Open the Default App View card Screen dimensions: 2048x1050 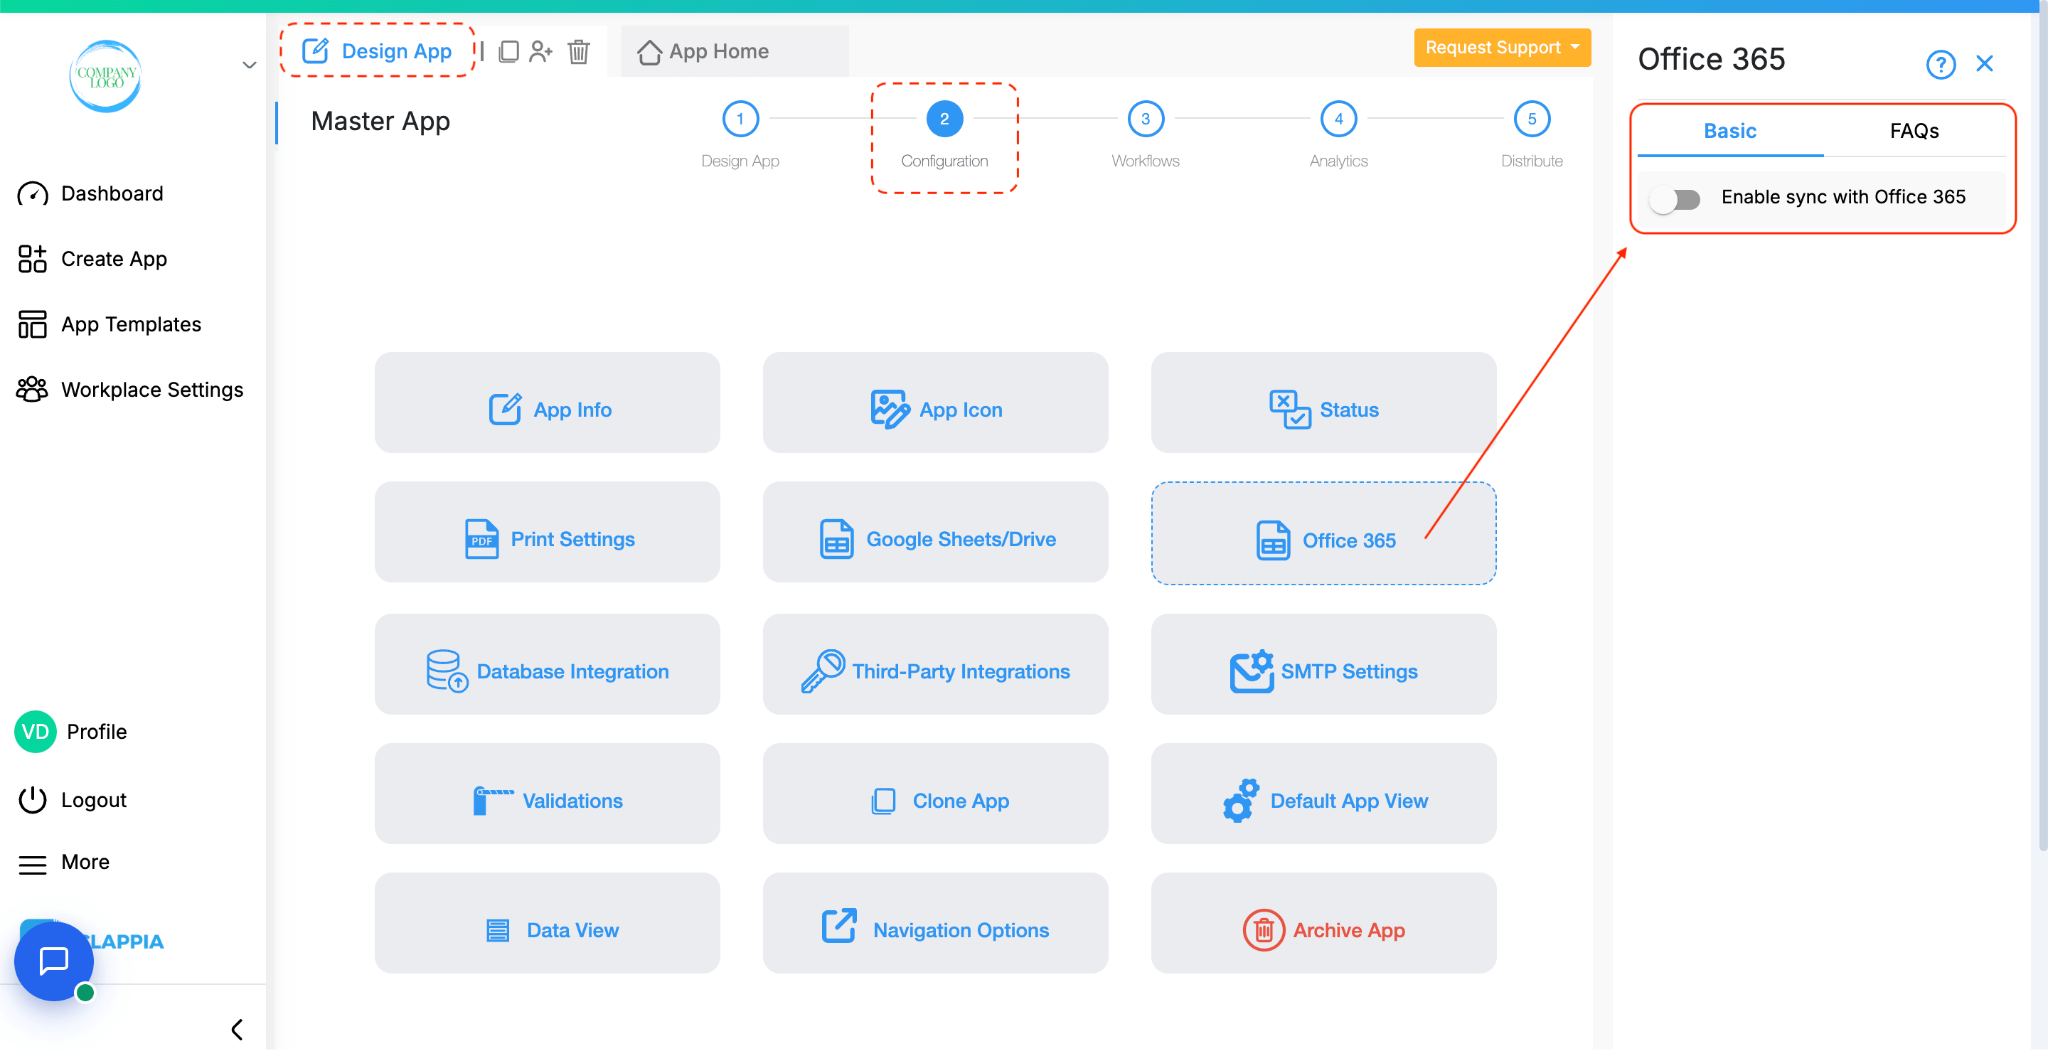click(x=1323, y=793)
